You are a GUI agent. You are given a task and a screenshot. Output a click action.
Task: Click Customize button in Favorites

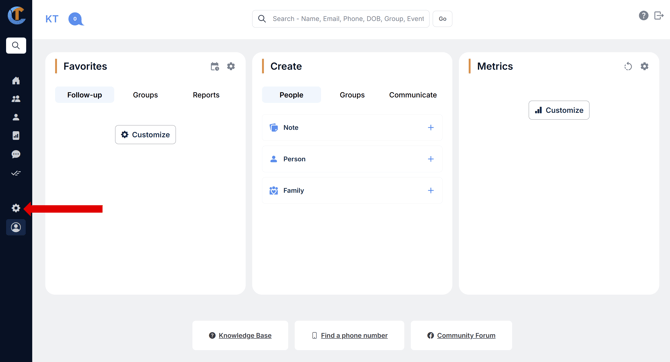pos(145,135)
